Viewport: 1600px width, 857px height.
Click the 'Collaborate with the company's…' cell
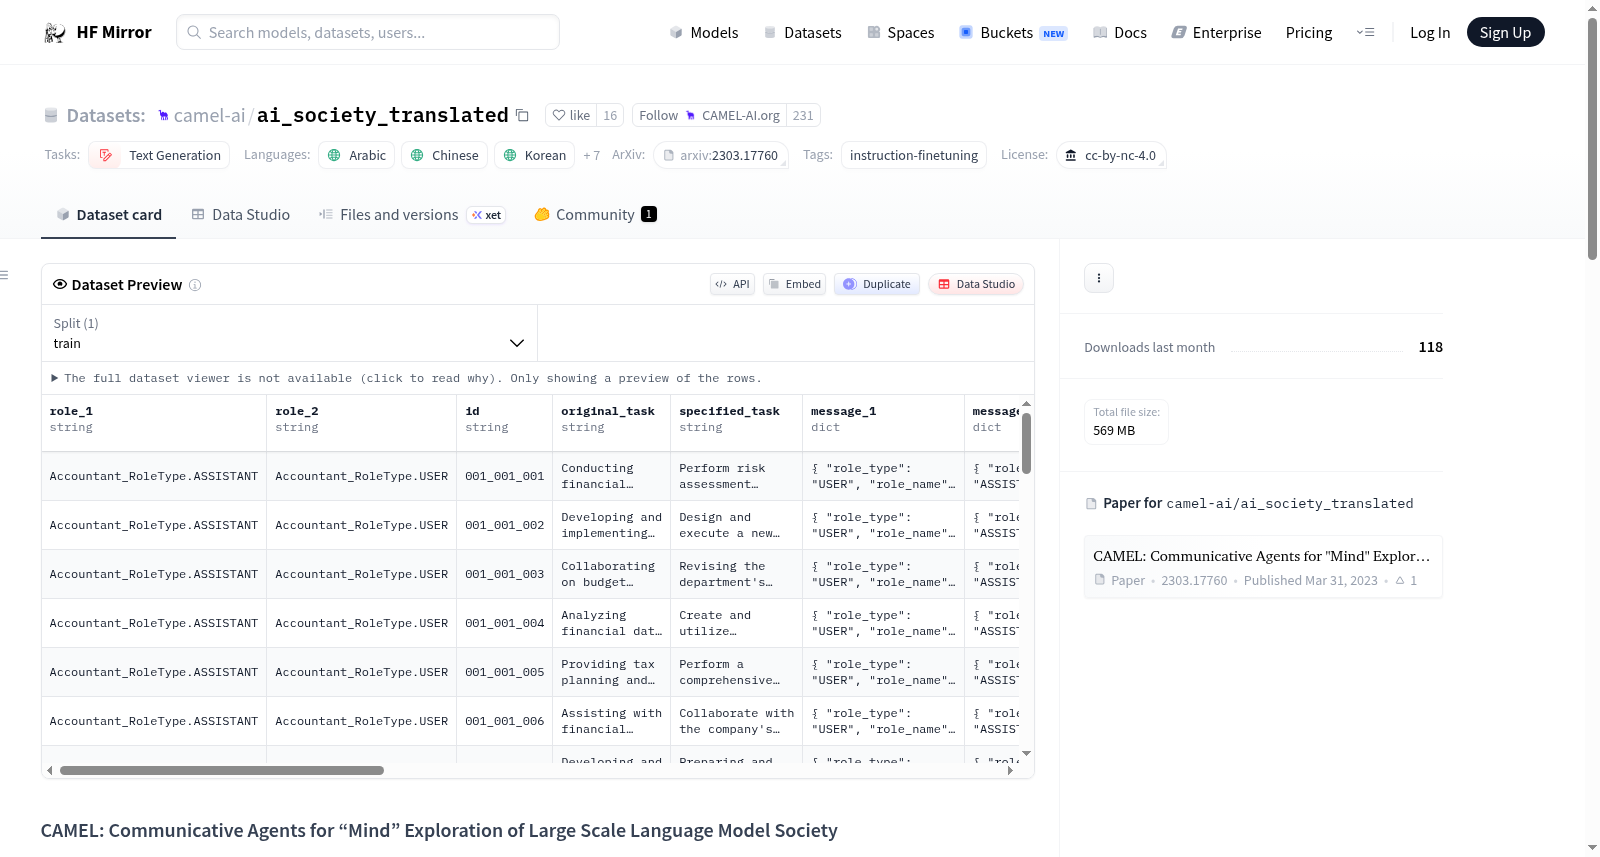point(737,721)
